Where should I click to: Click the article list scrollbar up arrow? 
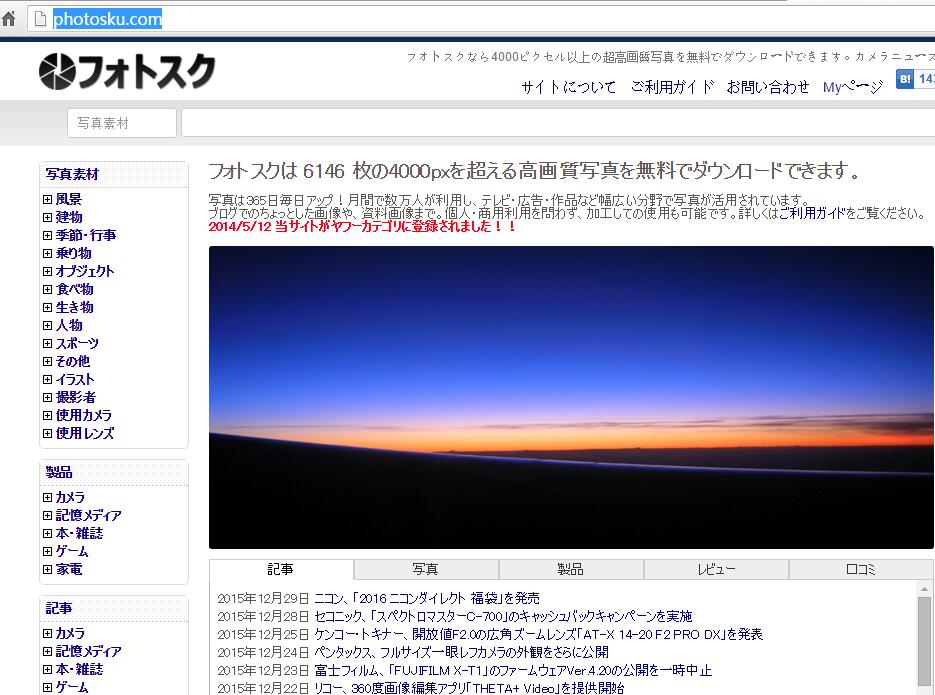point(924,589)
